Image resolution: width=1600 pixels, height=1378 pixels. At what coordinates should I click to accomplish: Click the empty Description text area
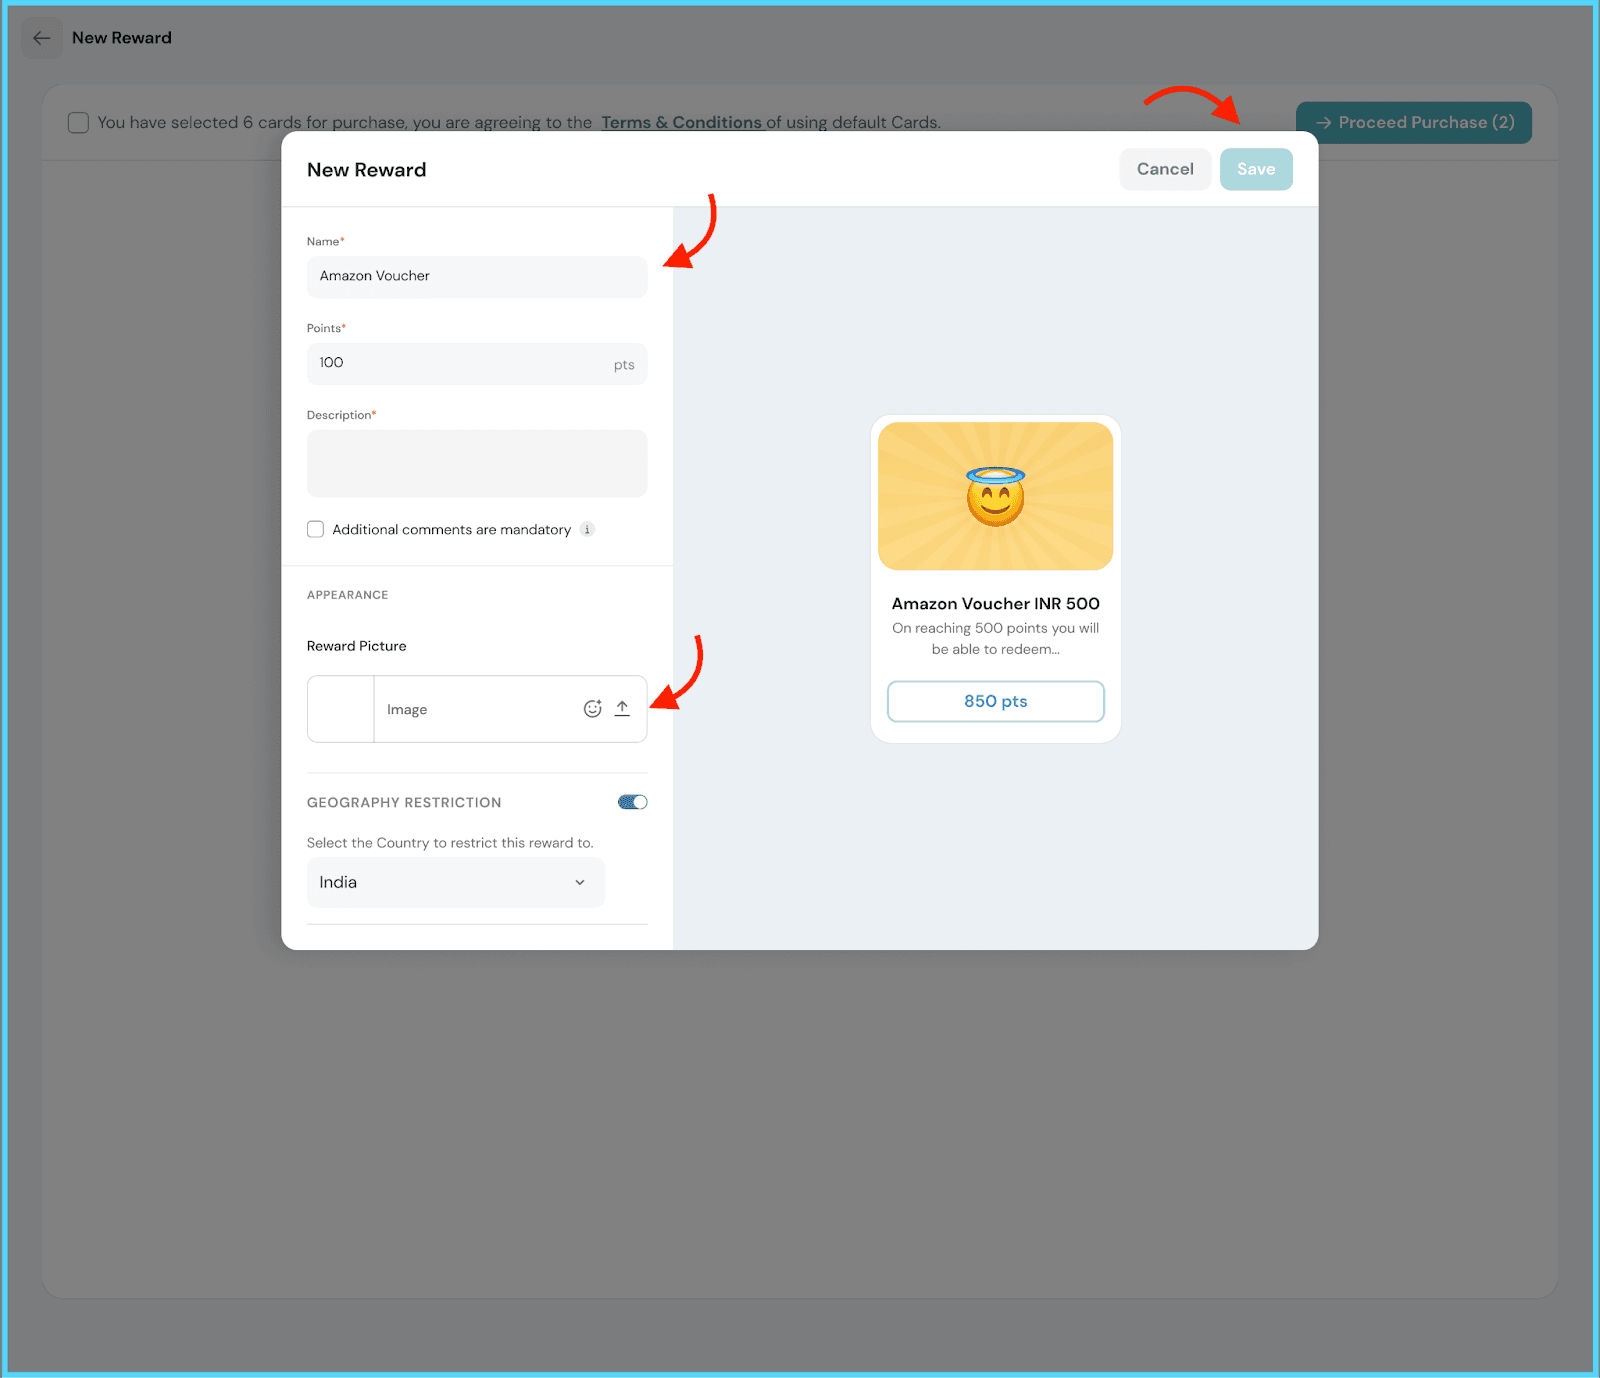[x=477, y=464]
